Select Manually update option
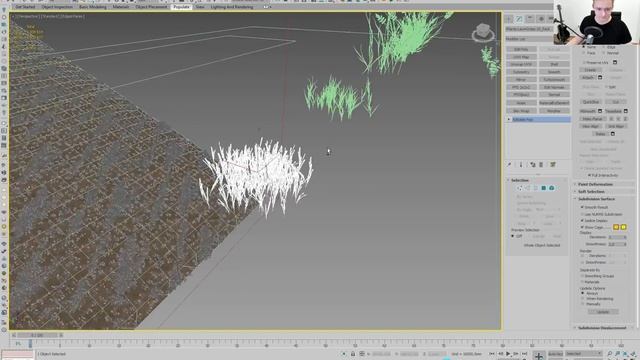This screenshot has height=360, width=640. point(582,304)
